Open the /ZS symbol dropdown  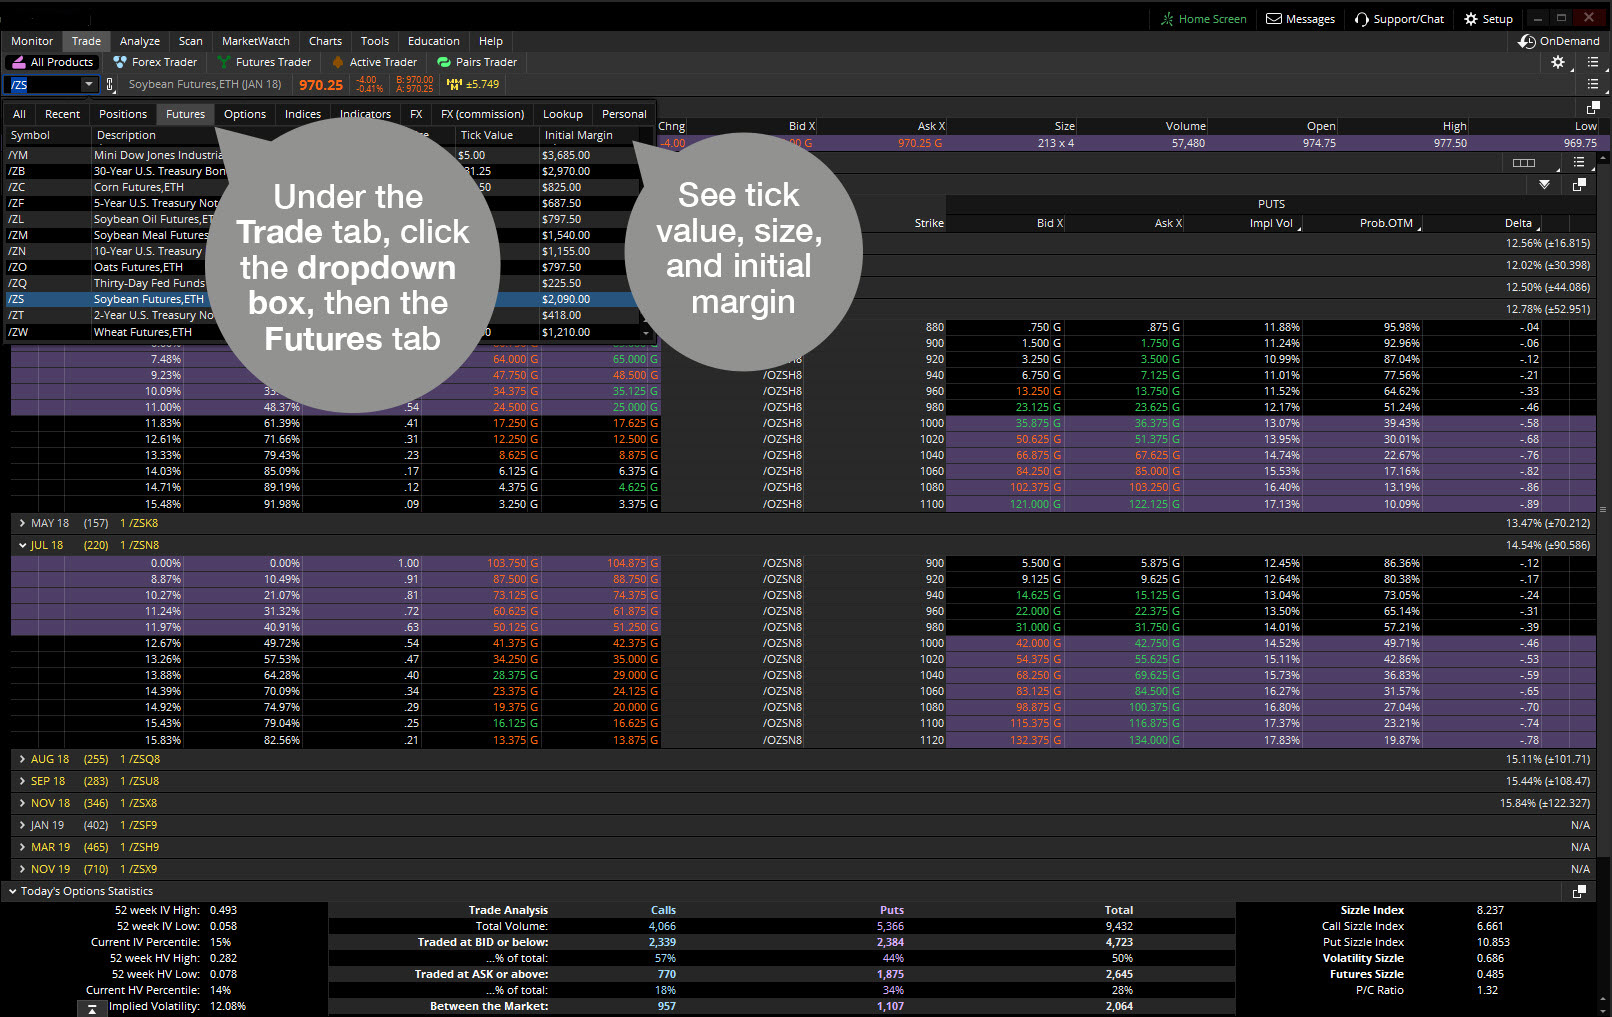(x=89, y=85)
